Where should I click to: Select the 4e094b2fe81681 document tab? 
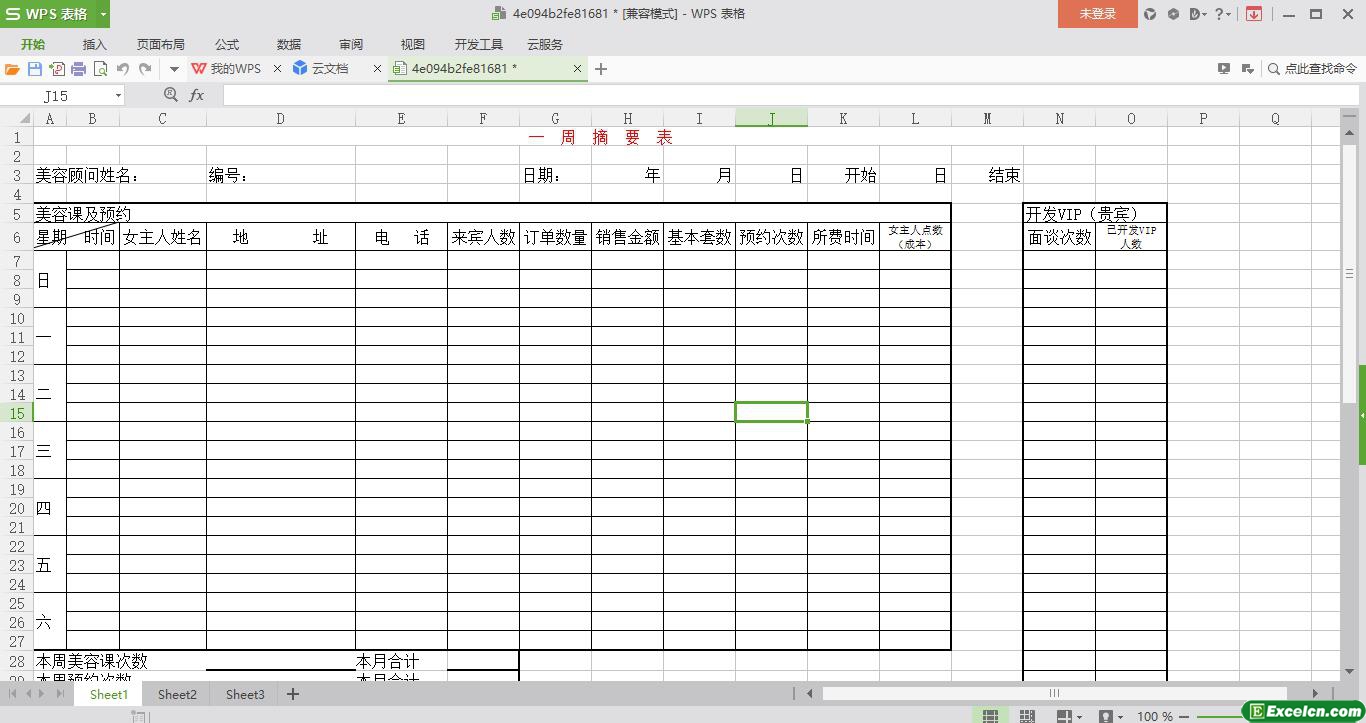pyautogui.click(x=464, y=69)
